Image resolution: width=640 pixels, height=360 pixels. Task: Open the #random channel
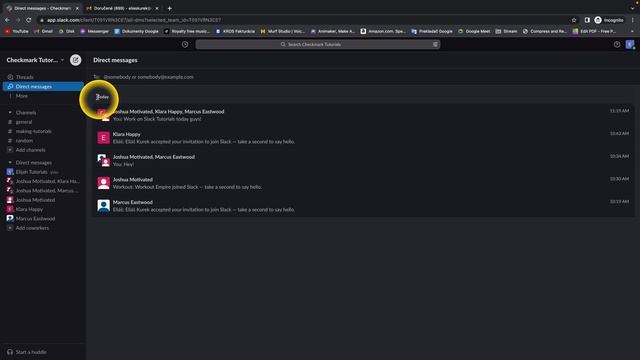pyautogui.click(x=43, y=141)
